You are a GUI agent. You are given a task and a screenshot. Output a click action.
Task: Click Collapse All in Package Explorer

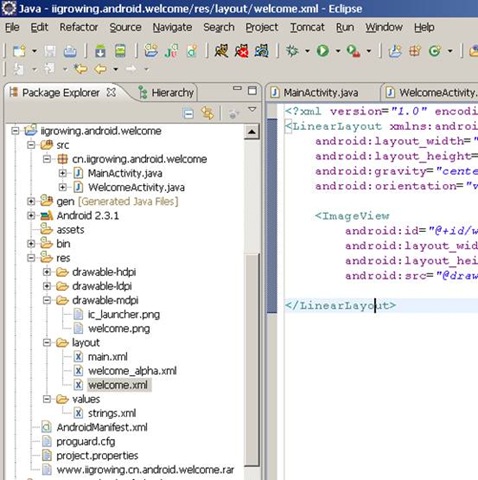[188, 114]
